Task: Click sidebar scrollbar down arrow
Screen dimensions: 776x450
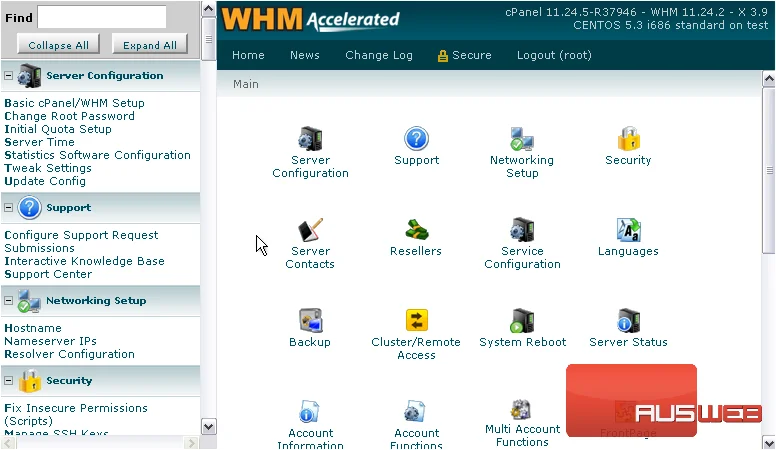Action: pos(208,427)
